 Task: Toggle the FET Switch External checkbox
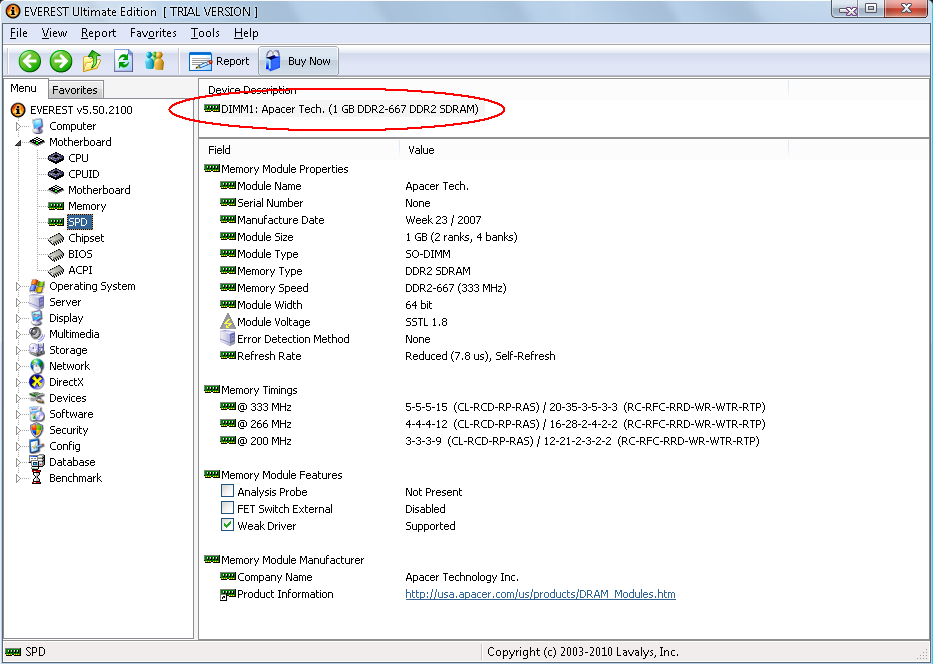227,508
